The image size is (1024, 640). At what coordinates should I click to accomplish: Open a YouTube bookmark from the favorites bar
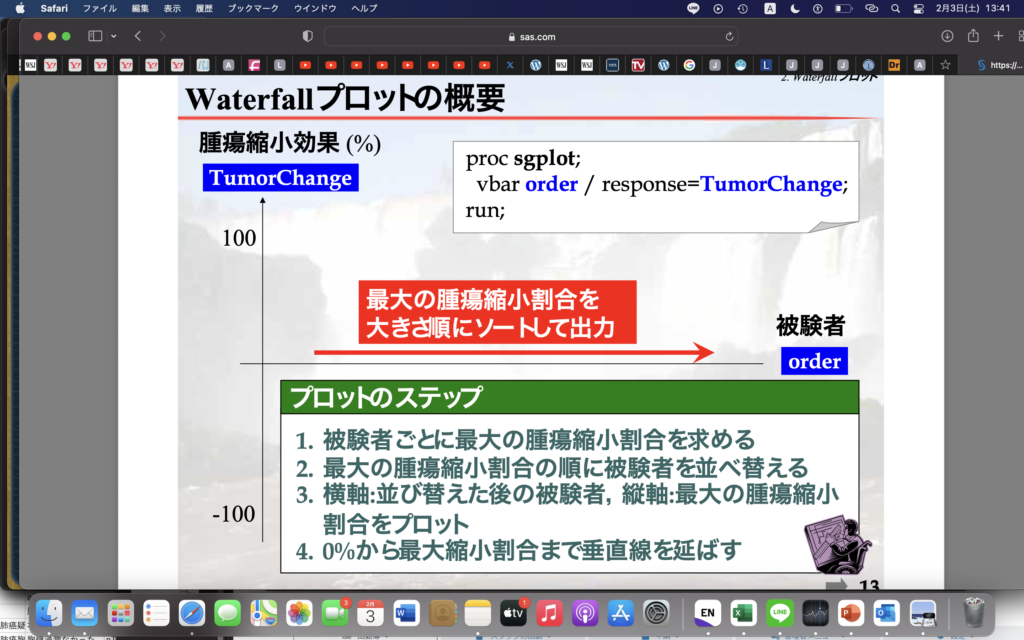click(306, 64)
